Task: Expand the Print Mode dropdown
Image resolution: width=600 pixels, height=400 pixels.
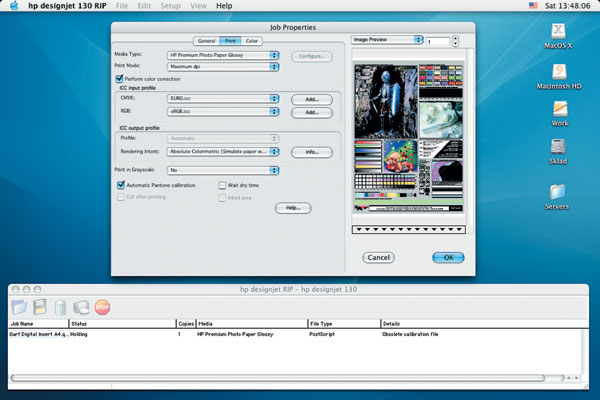Action: [222, 67]
